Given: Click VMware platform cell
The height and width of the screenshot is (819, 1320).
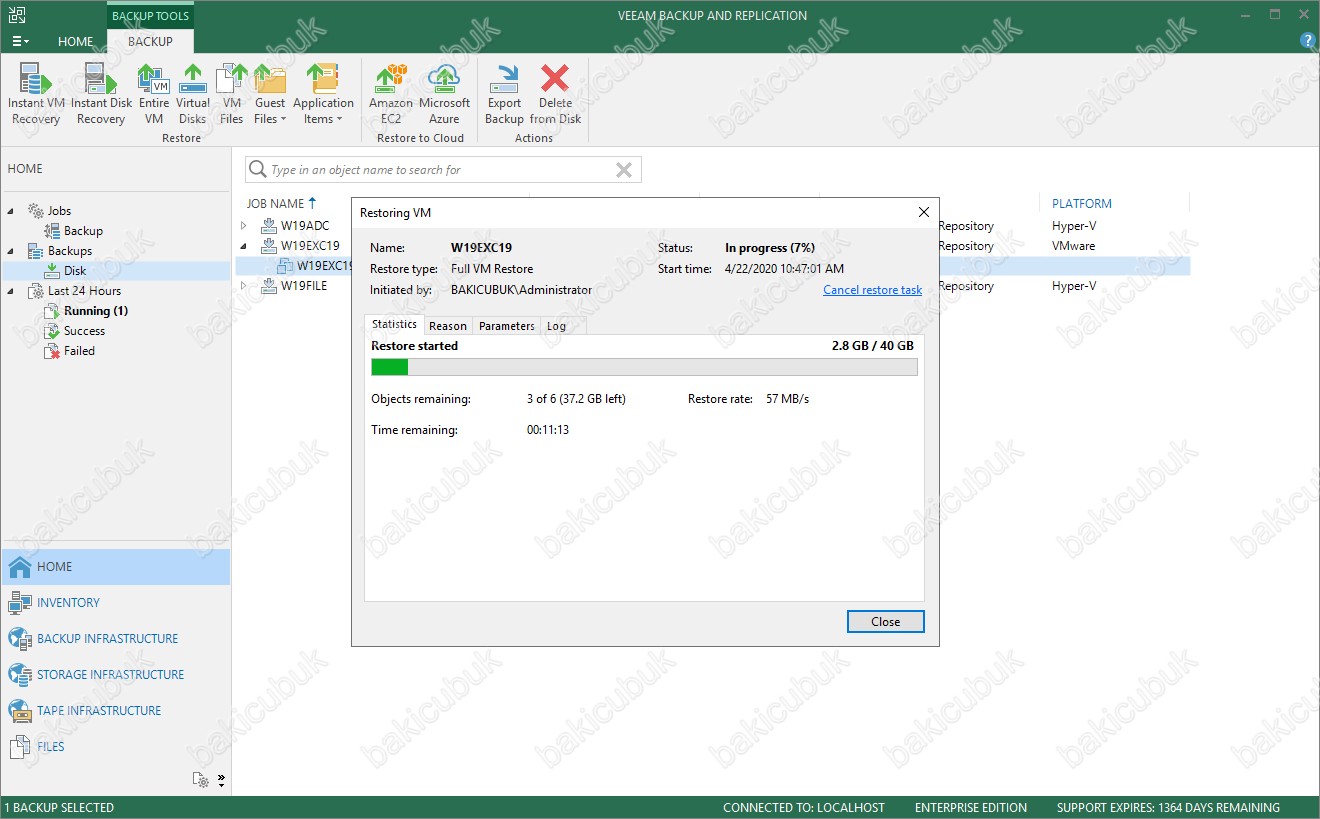Looking at the screenshot, I should coord(1073,246).
